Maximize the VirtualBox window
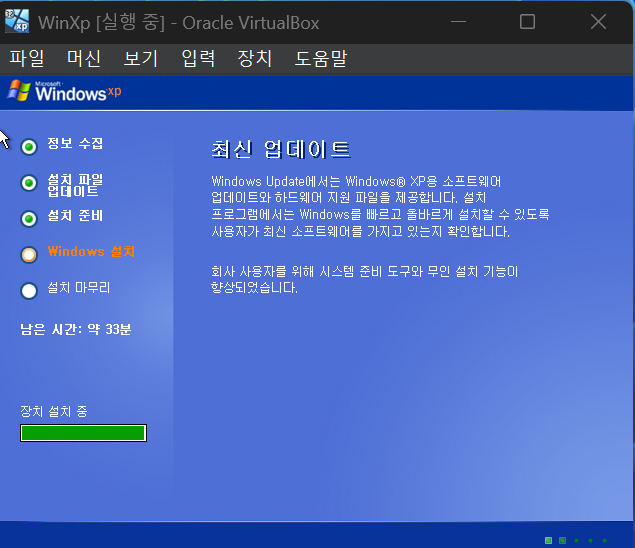Screen dimensions: 635x548 (527, 22)
